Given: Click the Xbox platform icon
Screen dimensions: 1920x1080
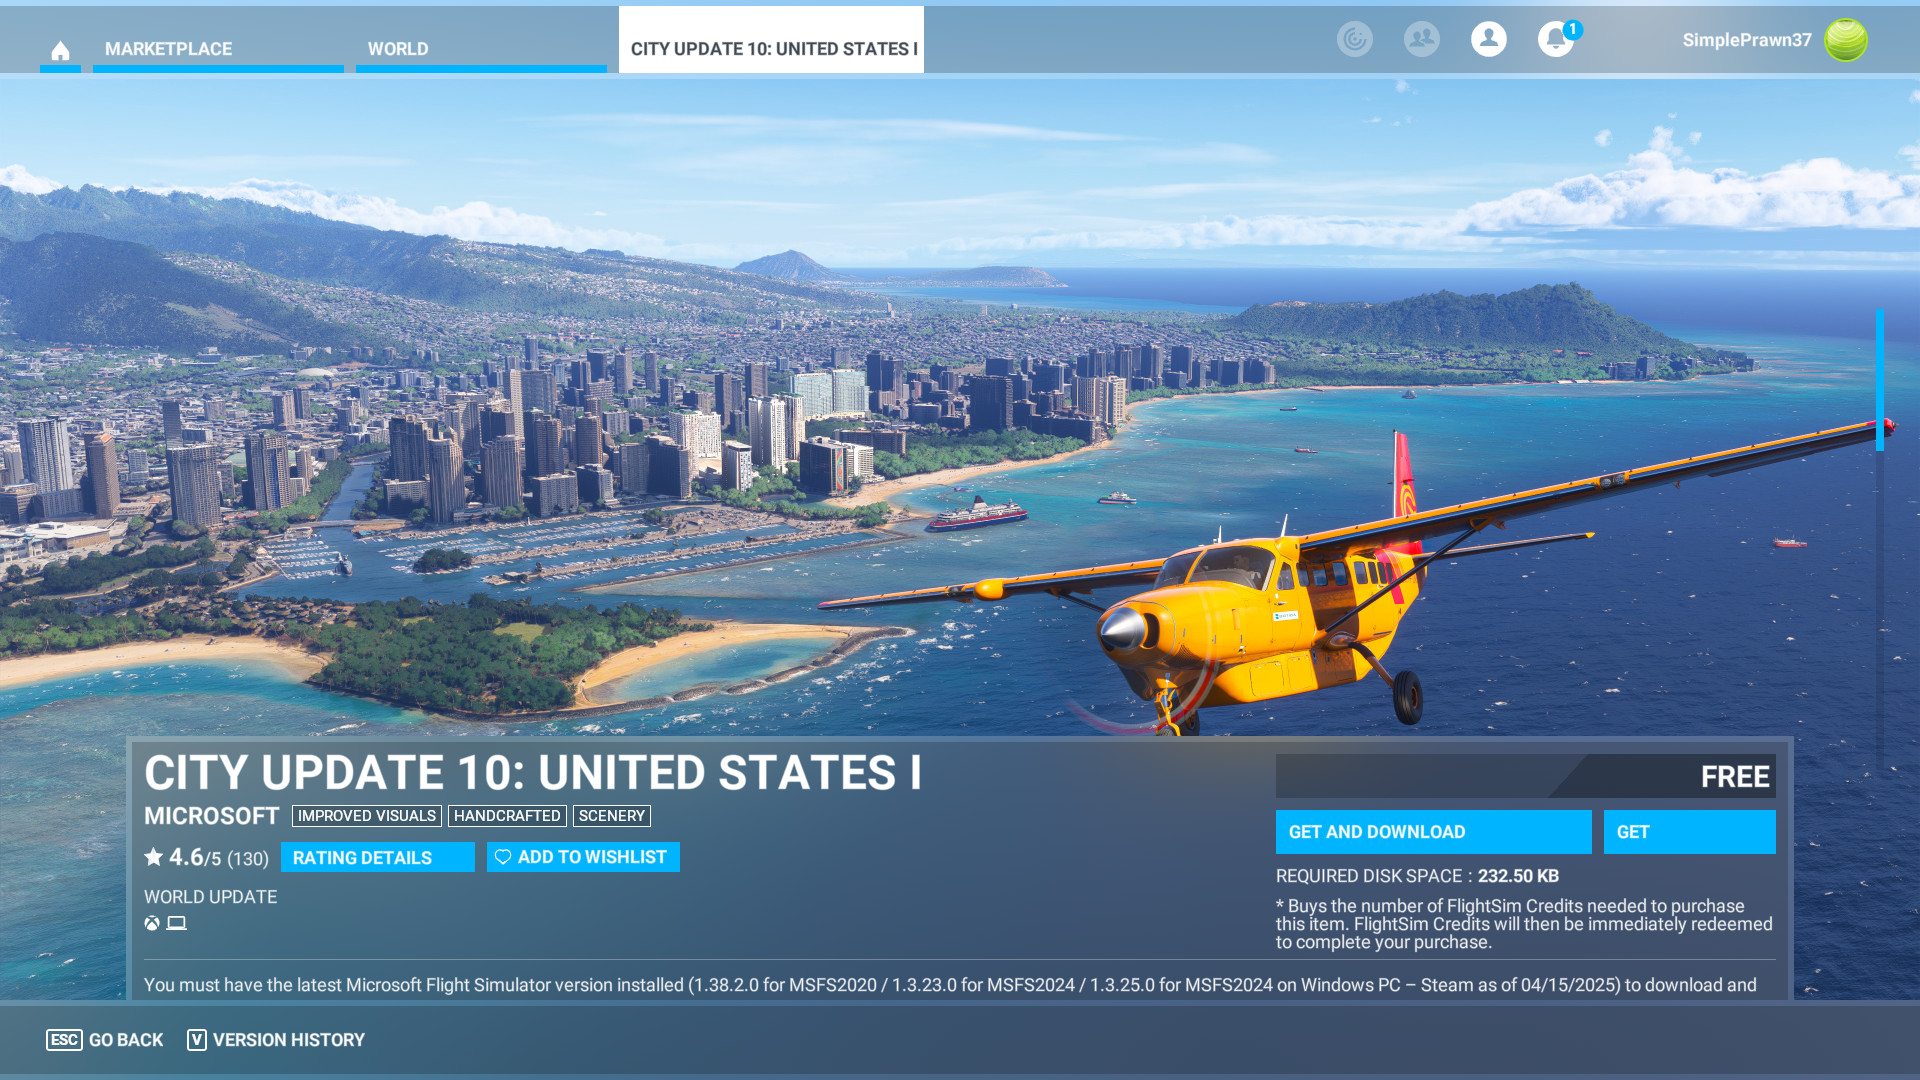Looking at the screenshot, I should 152,923.
